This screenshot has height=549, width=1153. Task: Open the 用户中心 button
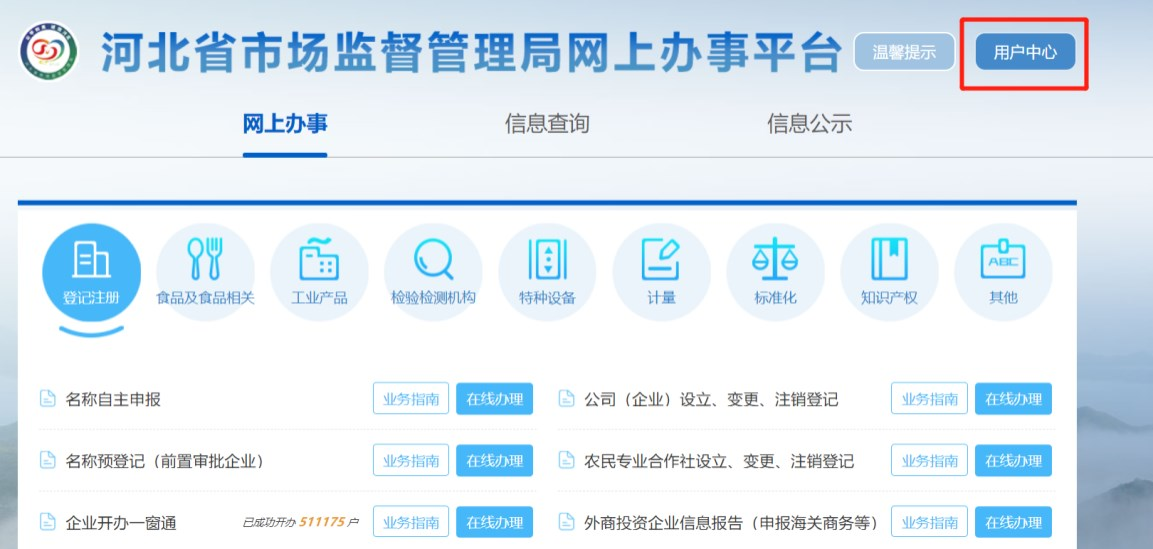[x=1025, y=52]
